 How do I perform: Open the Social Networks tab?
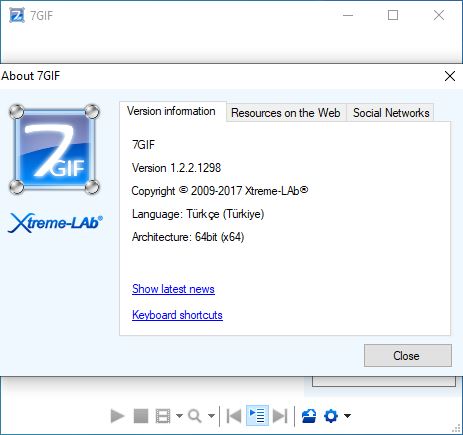pyautogui.click(x=391, y=113)
